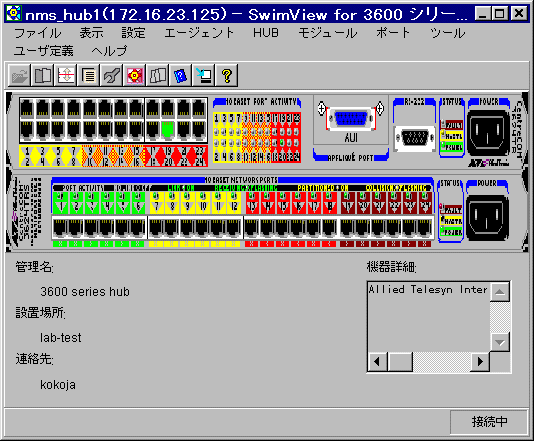Open the ツール menu
The image size is (534, 441).
(x=447, y=33)
